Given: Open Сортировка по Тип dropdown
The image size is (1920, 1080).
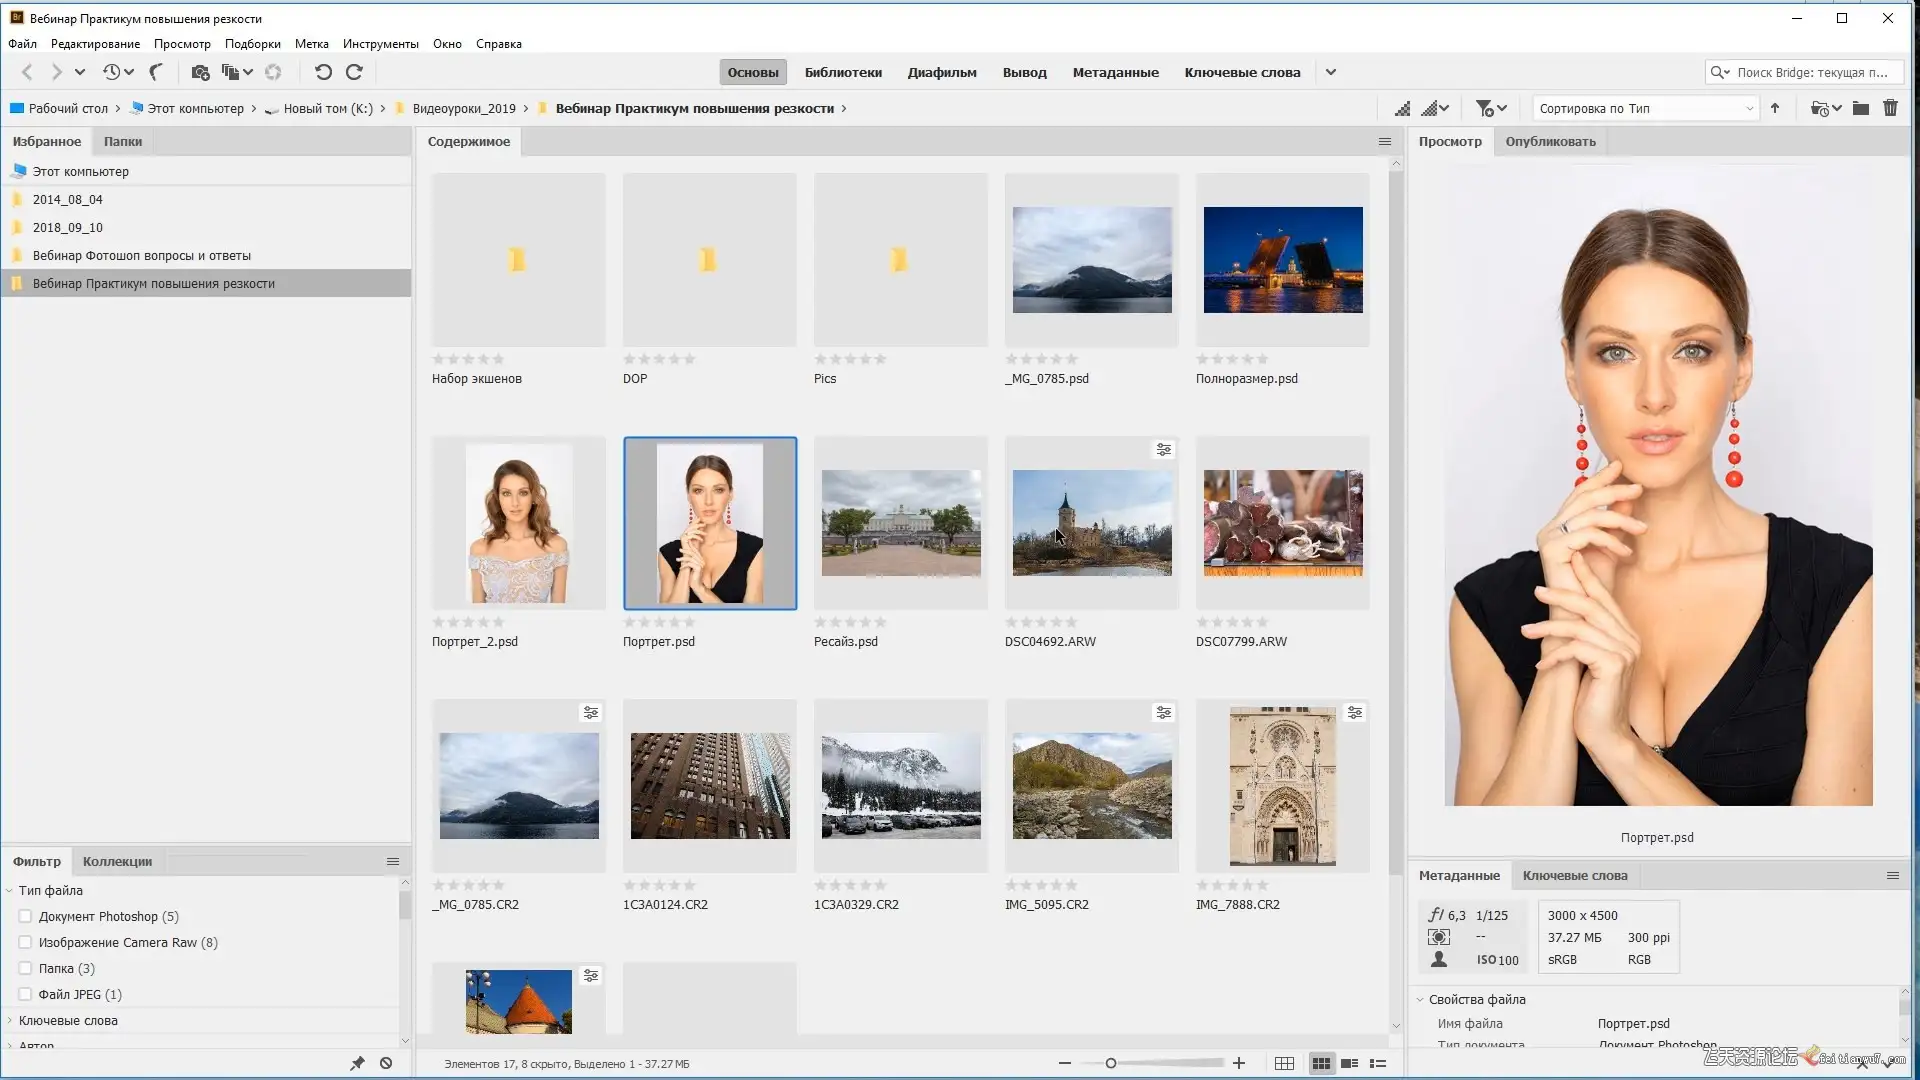Looking at the screenshot, I should (x=1645, y=108).
